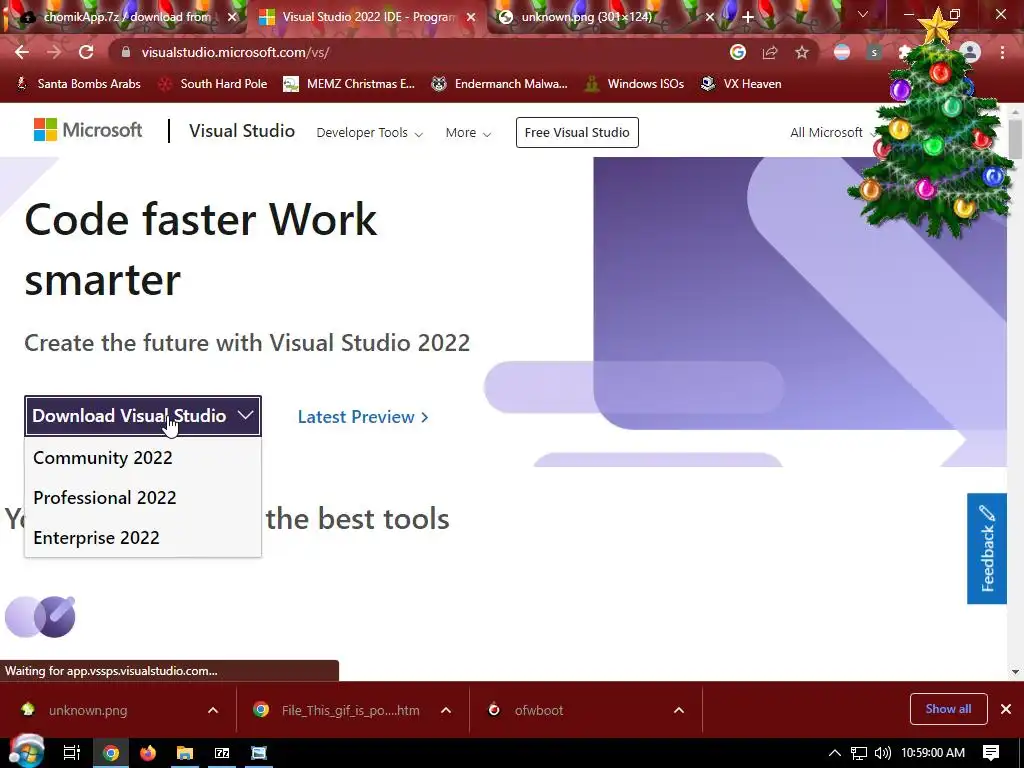Open the Feedback side button
The width and height of the screenshot is (1024, 768).
(x=987, y=549)
